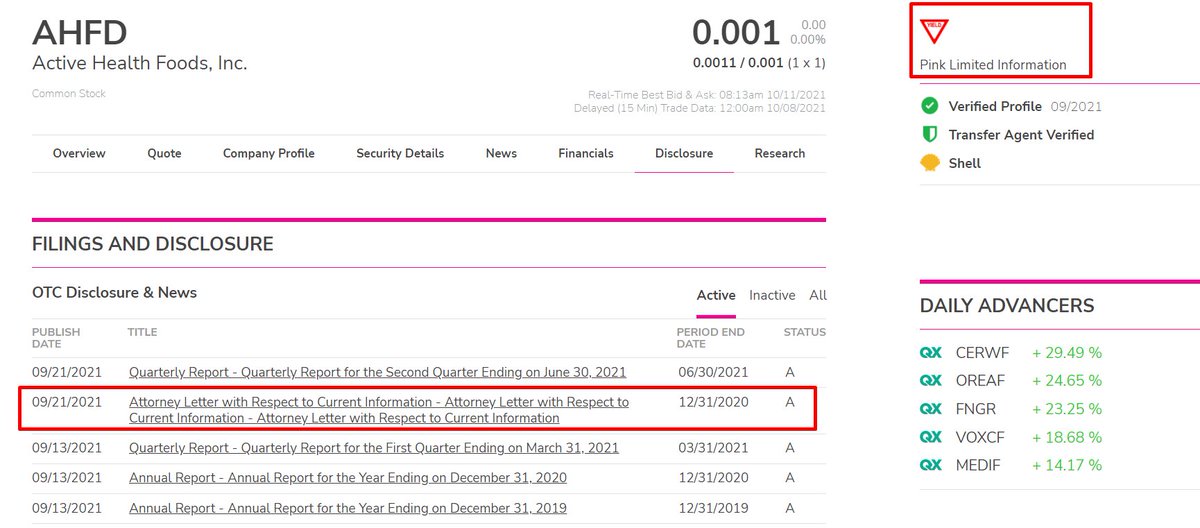The width and height of the screenshot is (1200, 528).
Task: Click the QX icon beside CERWF
Action: click(931, 353)
